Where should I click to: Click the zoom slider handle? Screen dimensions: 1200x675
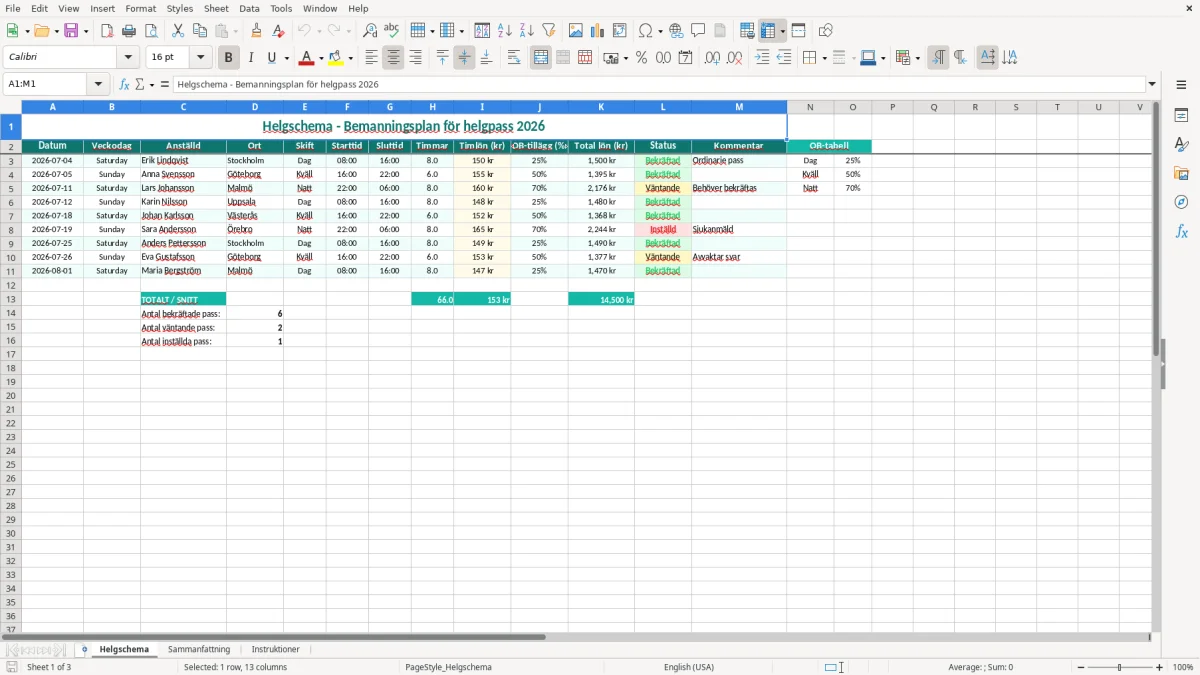pos(1120,667)
